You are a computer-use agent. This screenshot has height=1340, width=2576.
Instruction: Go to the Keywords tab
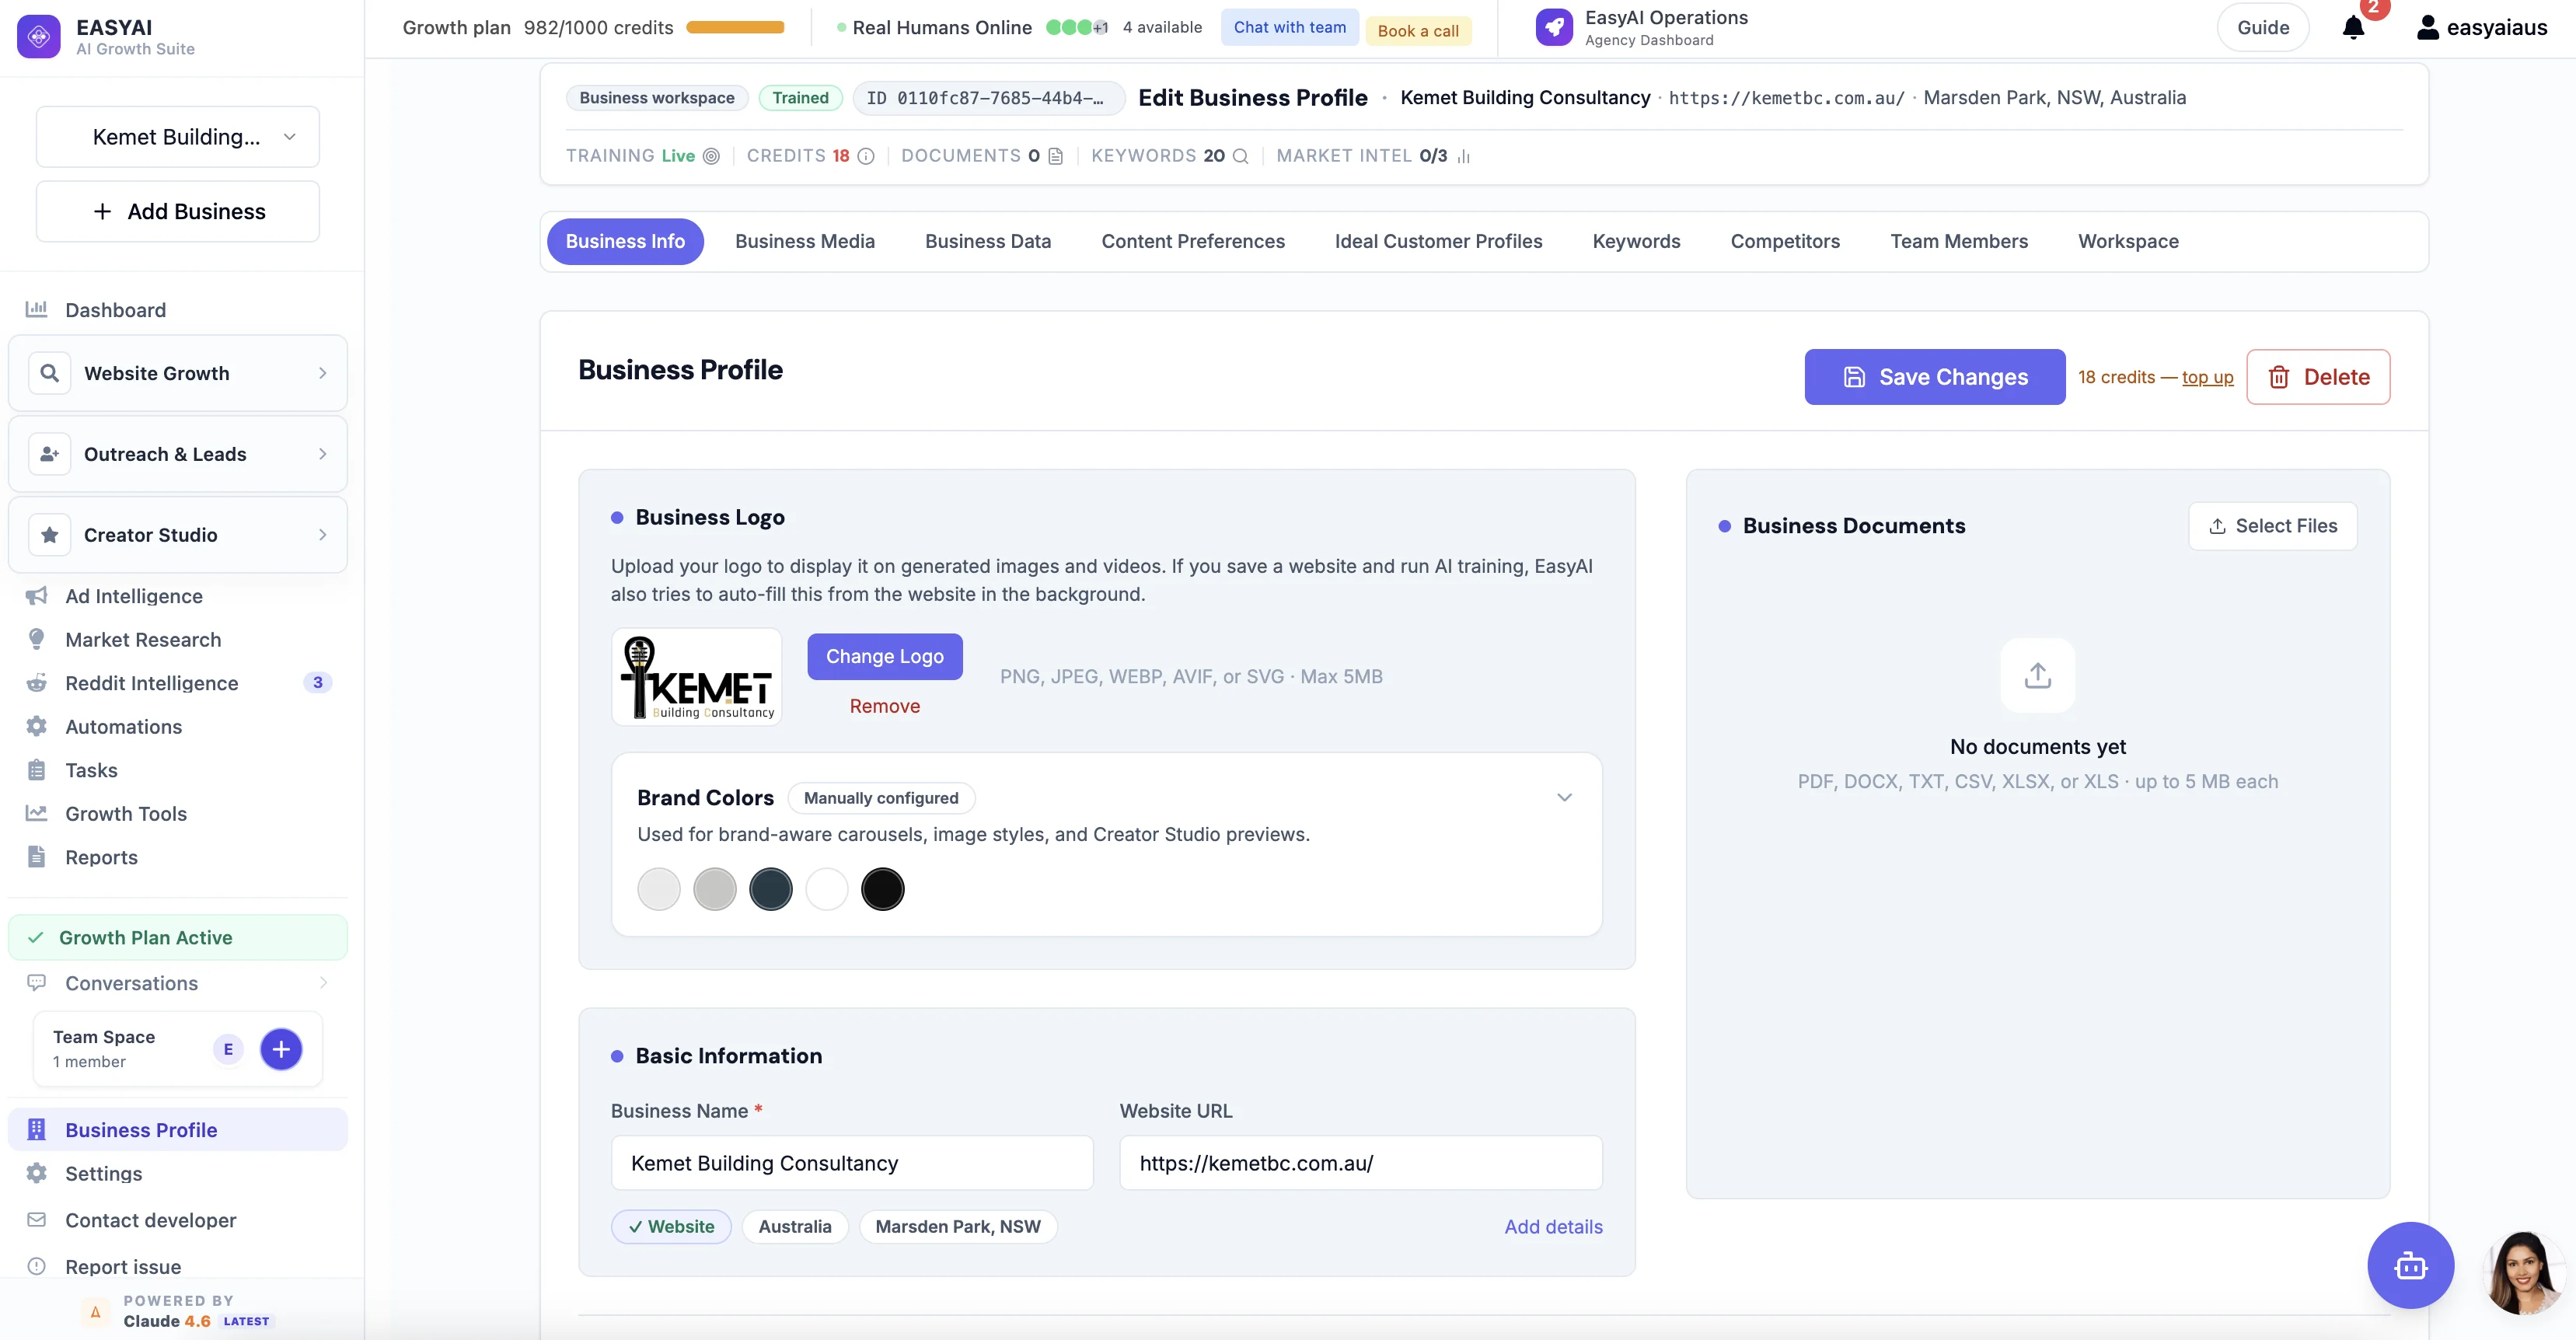coord(1636,241)
